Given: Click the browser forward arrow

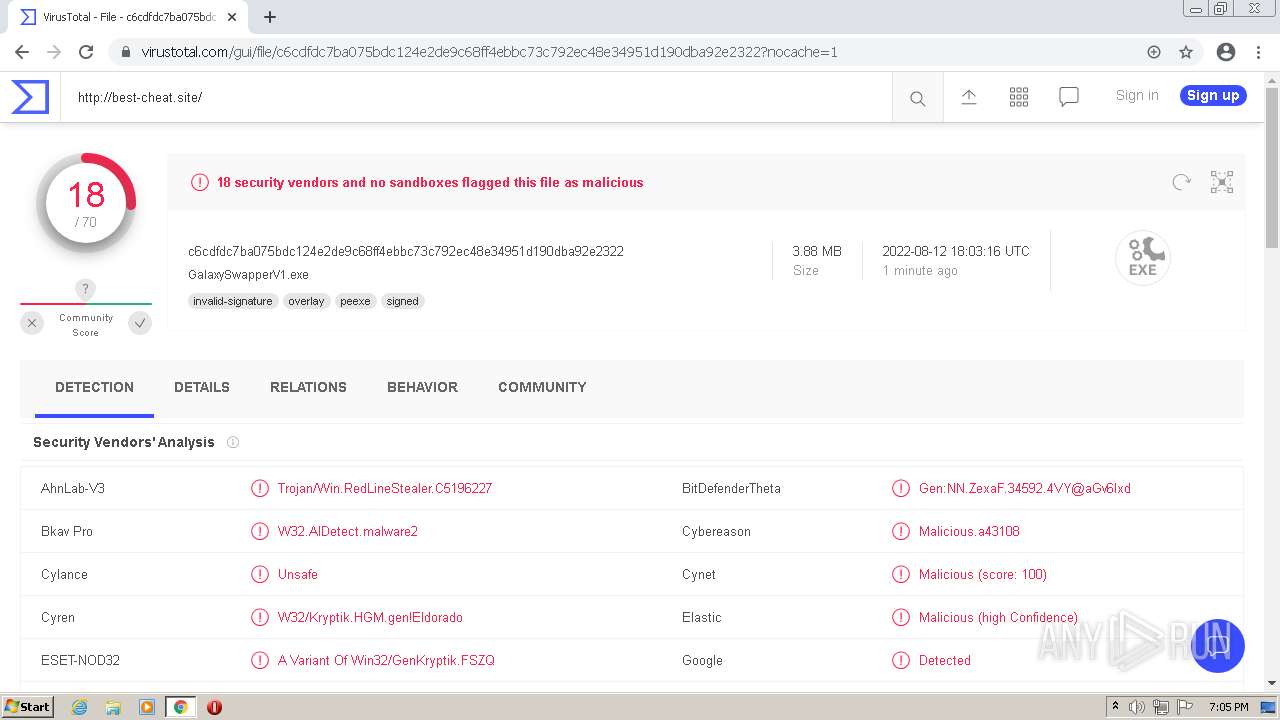Looking at the screenshot, I should click(x=54, y=52).
